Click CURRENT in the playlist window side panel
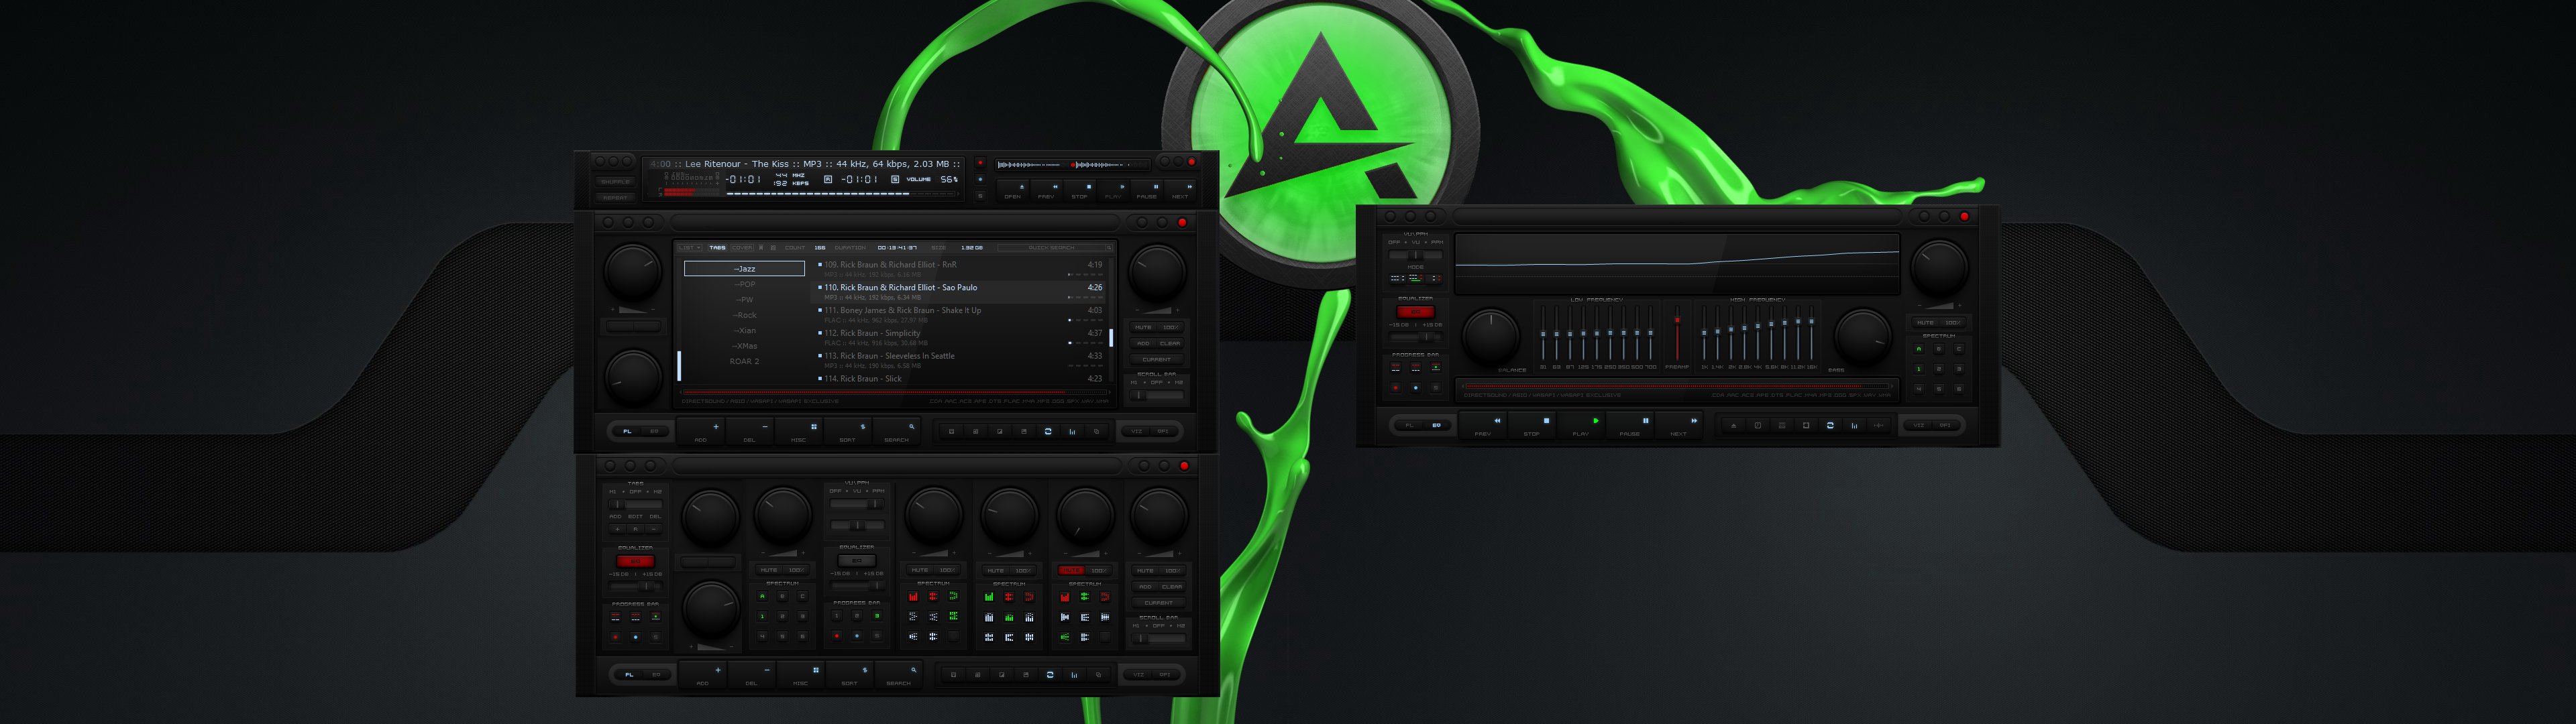Viewport: 2576px width, 724px height. [x=1157, y=359]
